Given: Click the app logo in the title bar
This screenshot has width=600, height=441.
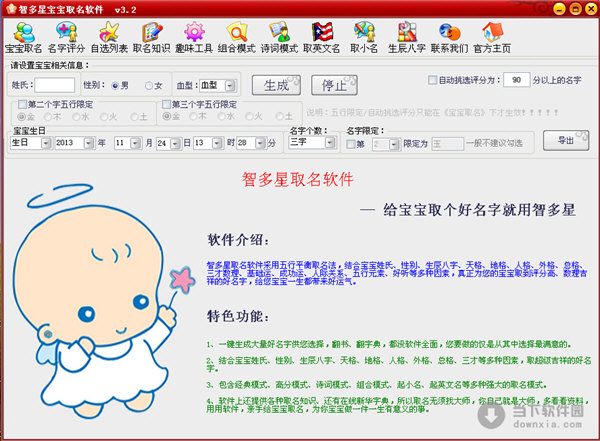Looking at the screenshot, I should [11, 8].
